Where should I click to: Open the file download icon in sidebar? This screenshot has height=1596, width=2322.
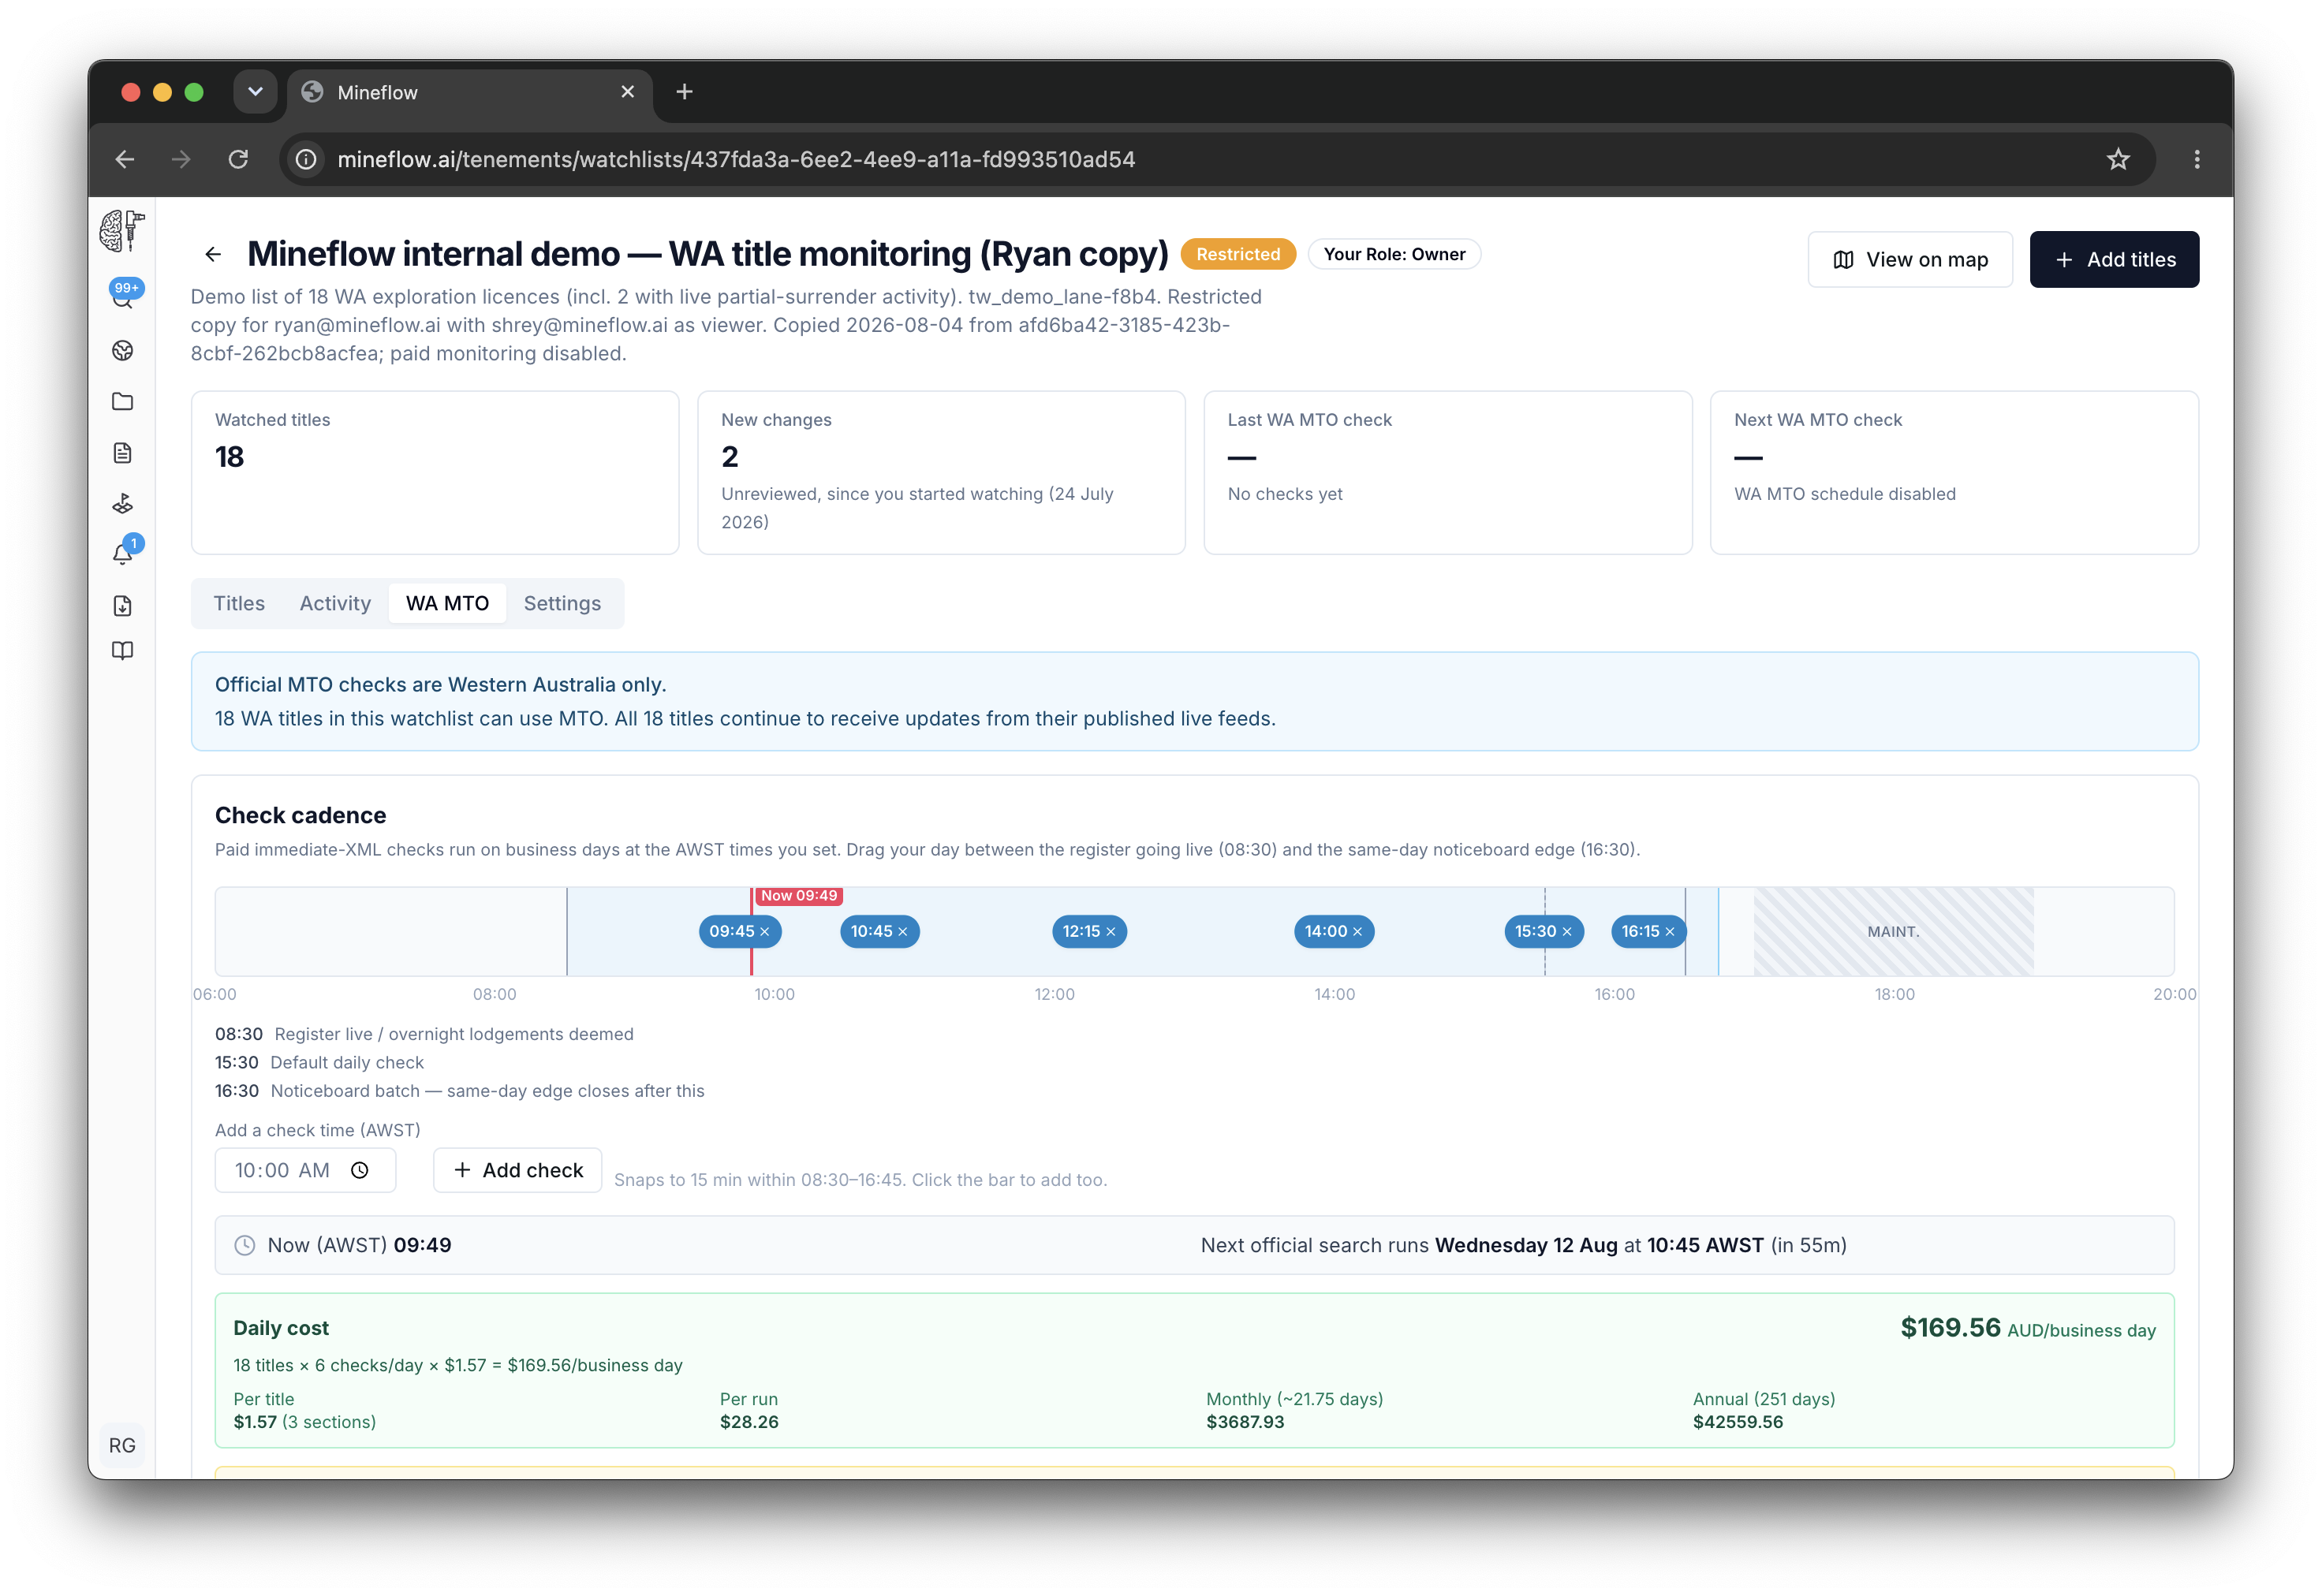click(x=123, y=606)
